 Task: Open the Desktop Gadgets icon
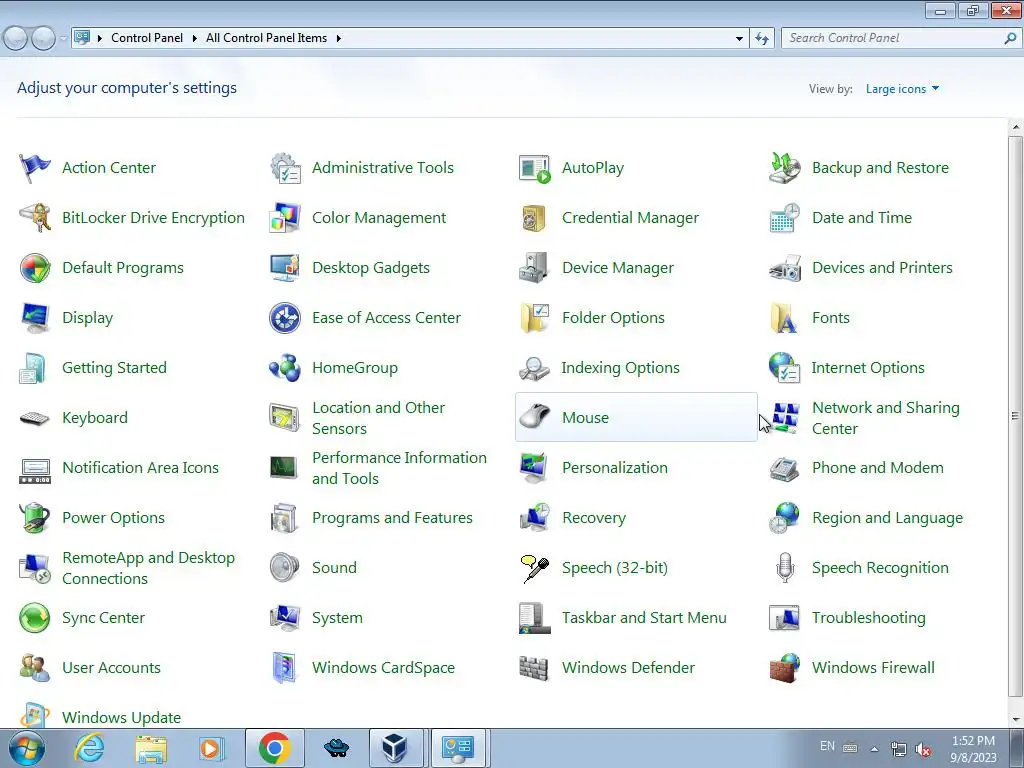point(285,268)
